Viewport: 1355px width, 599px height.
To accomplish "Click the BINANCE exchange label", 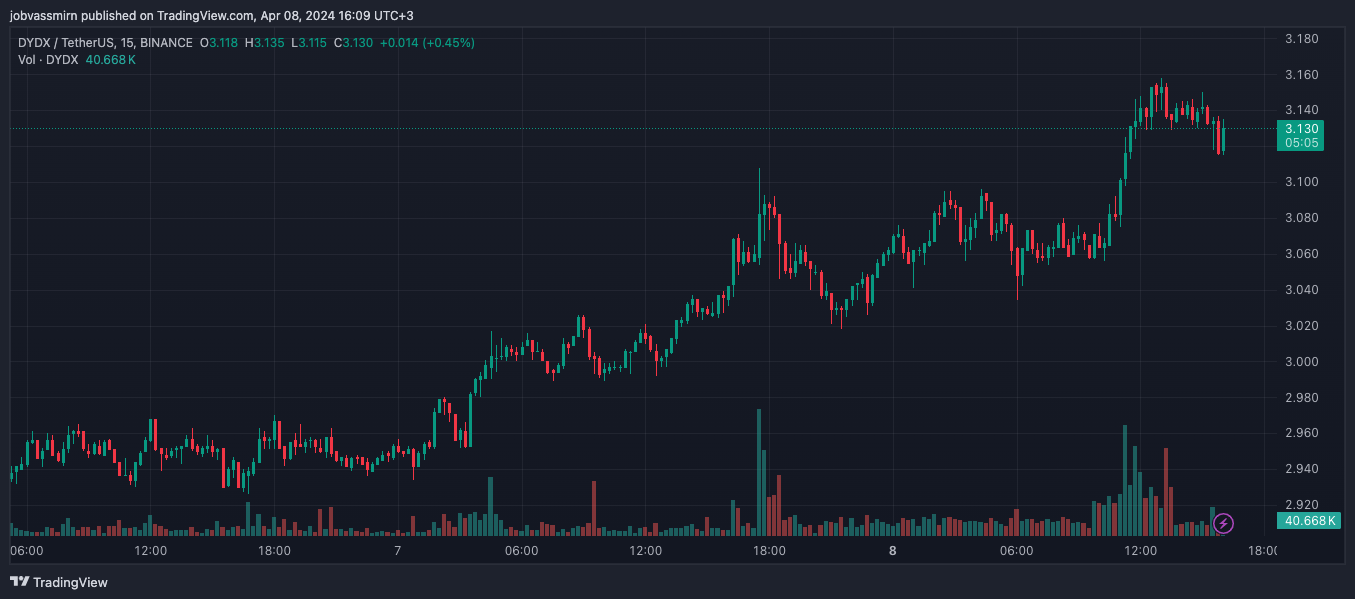I will pyautogui.click(x=167, y=43).
